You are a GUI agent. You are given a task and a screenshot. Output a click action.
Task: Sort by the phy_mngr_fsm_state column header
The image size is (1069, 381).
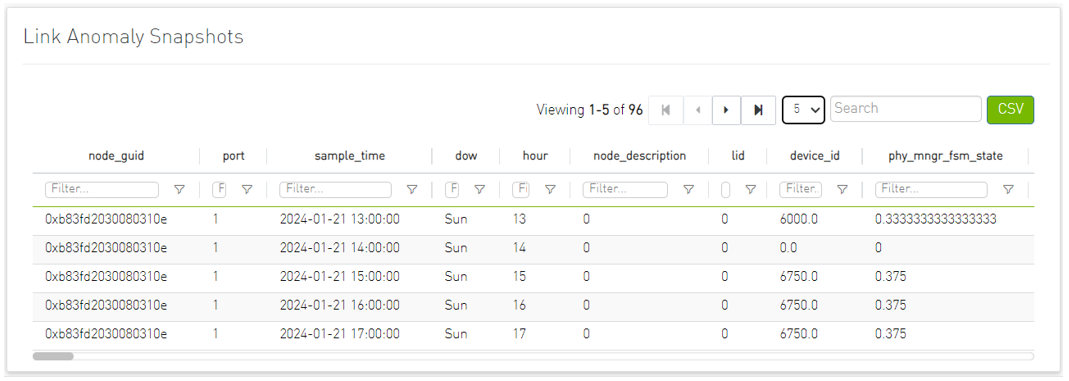tap(945, 156)
